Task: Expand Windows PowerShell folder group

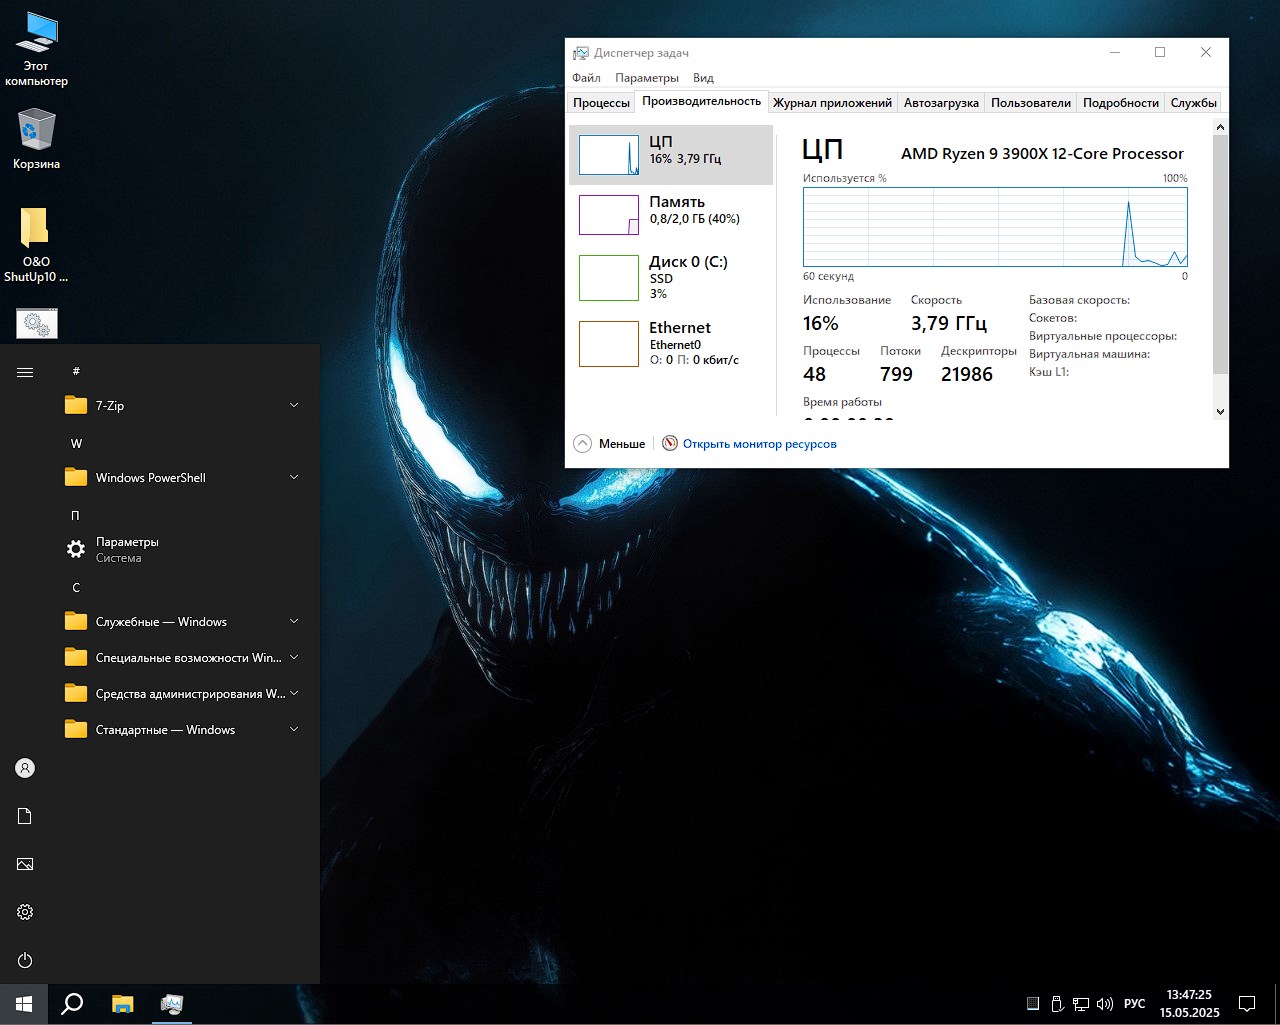Action: [180, 477]
